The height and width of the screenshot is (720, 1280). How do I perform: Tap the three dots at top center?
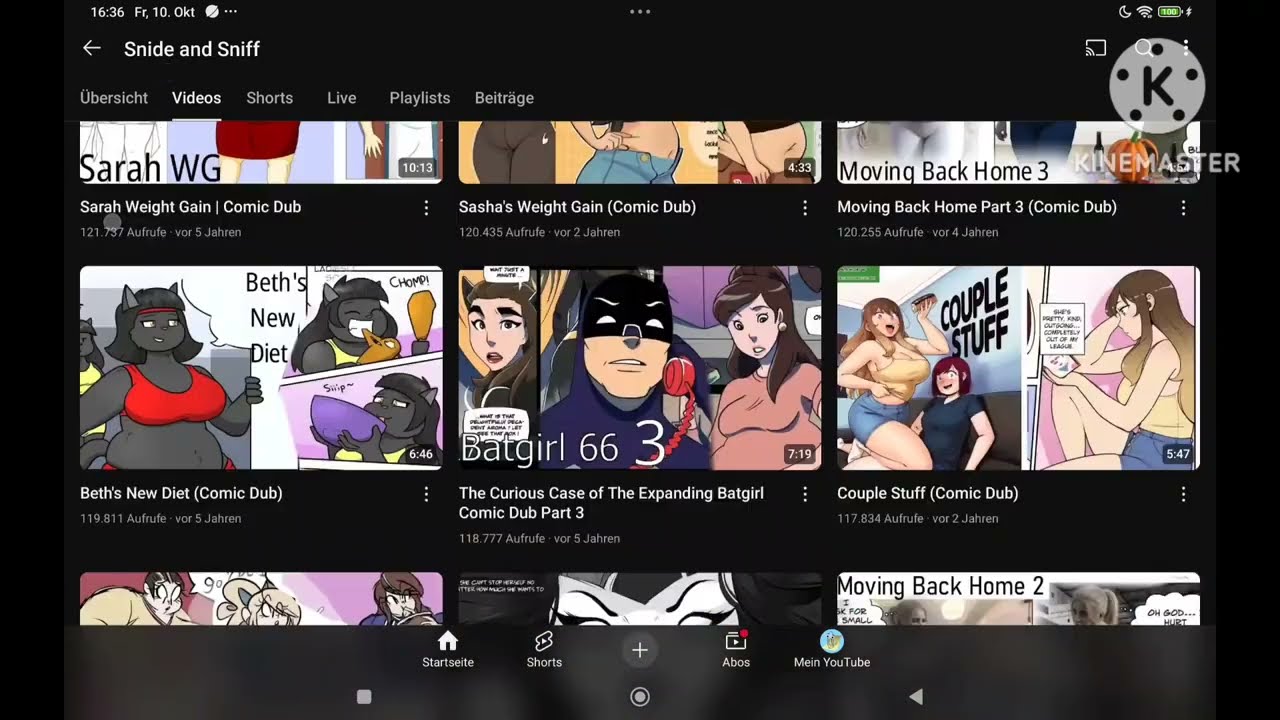click(x=640, y=12)
